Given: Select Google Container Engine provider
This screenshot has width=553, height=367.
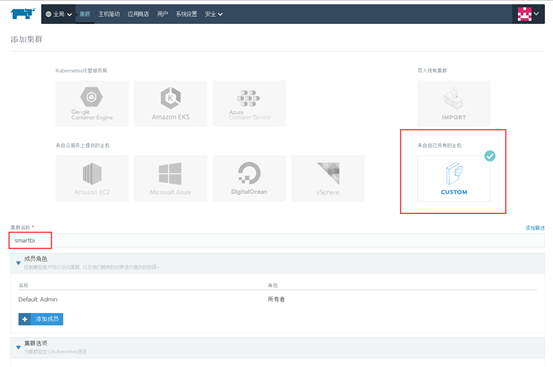Looking at the screenshot, I should point(92,104).
